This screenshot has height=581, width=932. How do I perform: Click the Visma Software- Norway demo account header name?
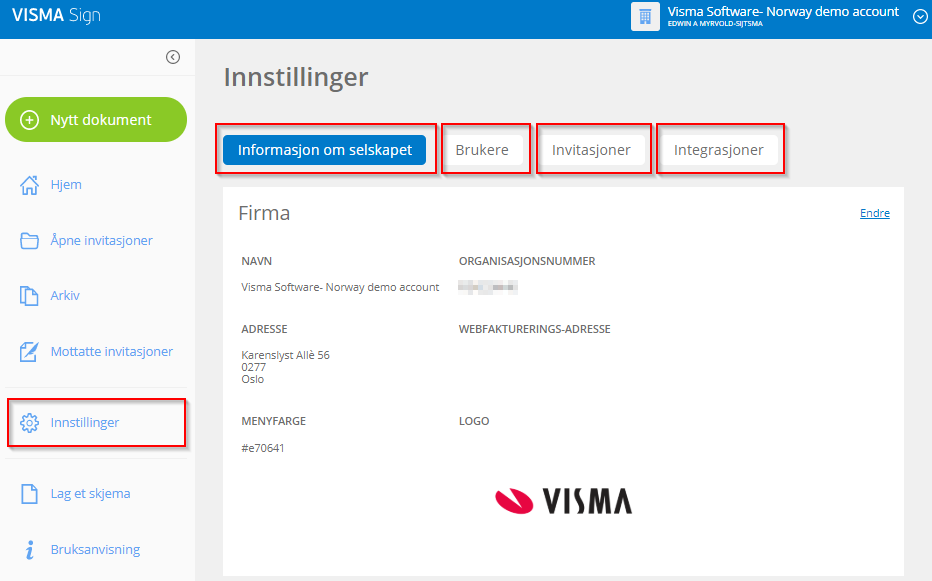point(783,11)
